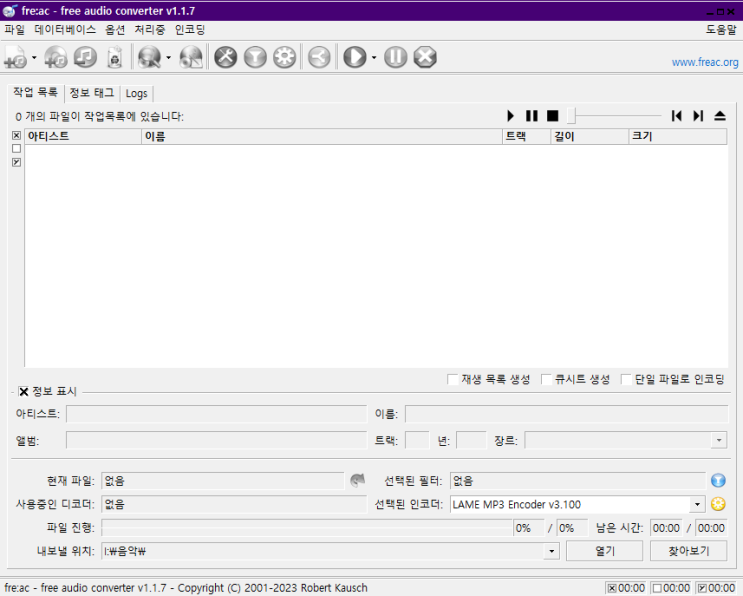The height and width of the screenshot is (596, 743).
Task: Click the 이름 input field
Action: 566,414
